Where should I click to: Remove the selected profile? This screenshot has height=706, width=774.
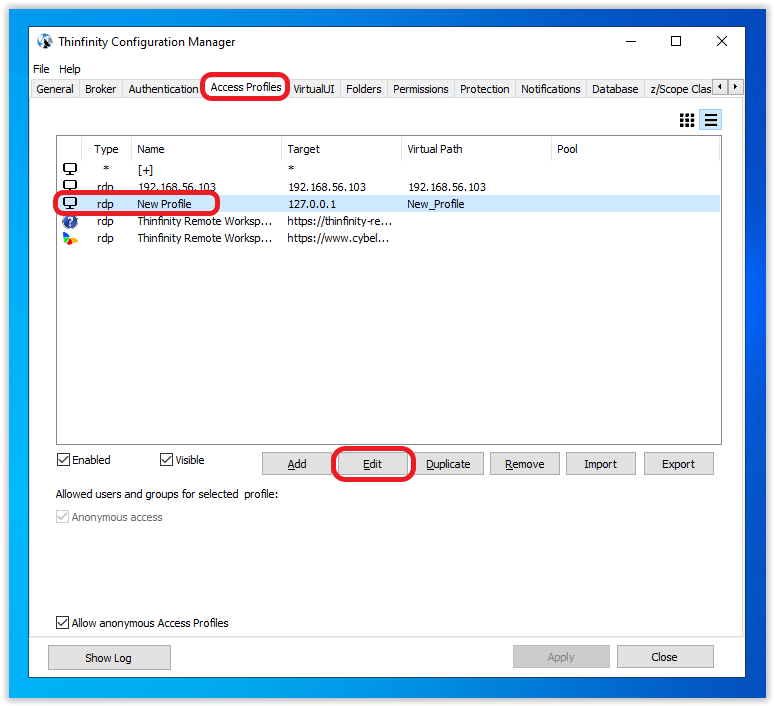click(x=525, y=464)
